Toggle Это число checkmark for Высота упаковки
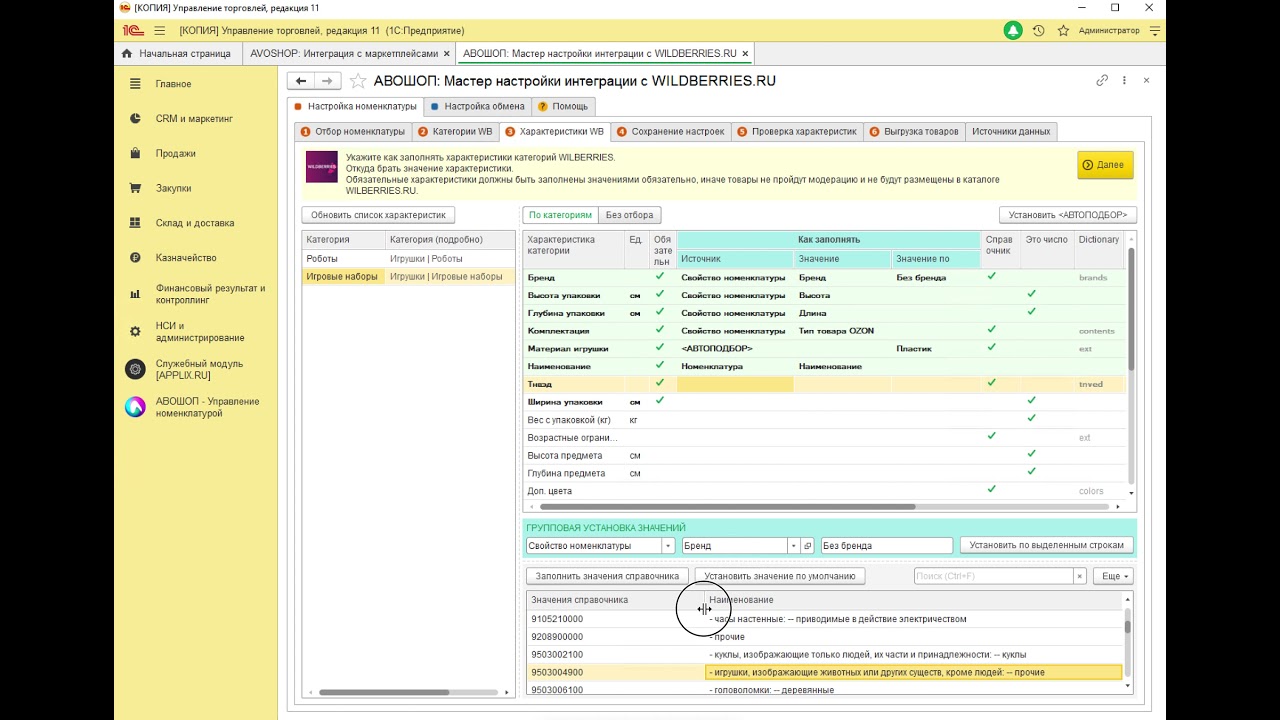This screenshot has height=720, width=1280. point(1032,295)
